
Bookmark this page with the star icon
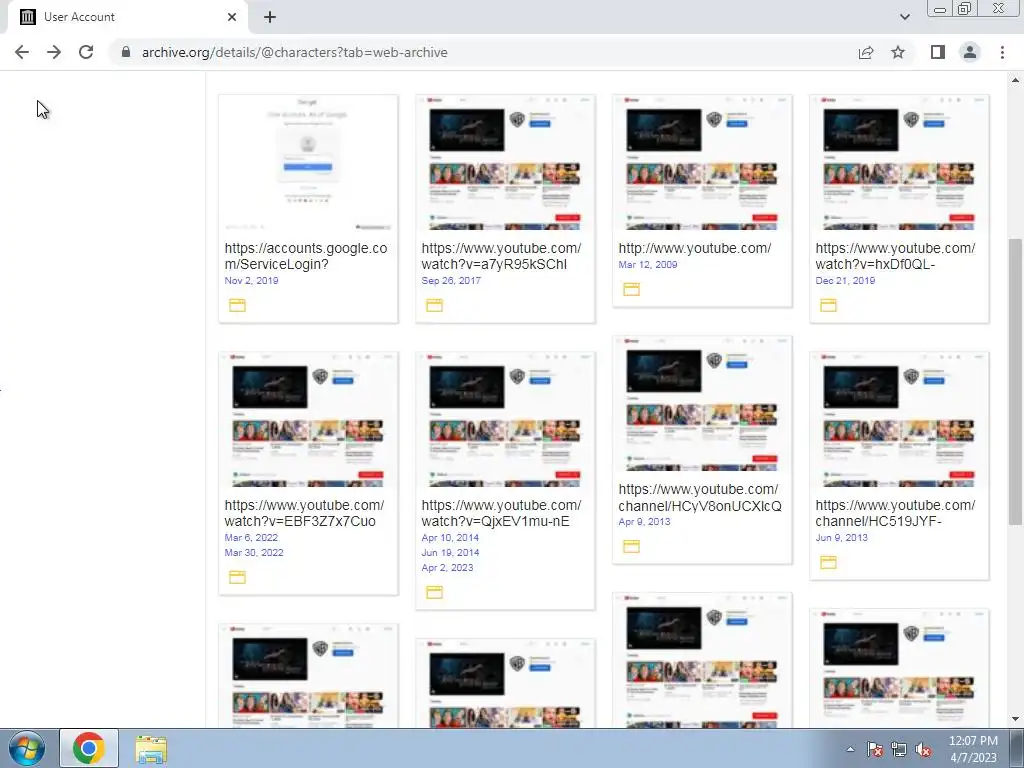[898, 52]
